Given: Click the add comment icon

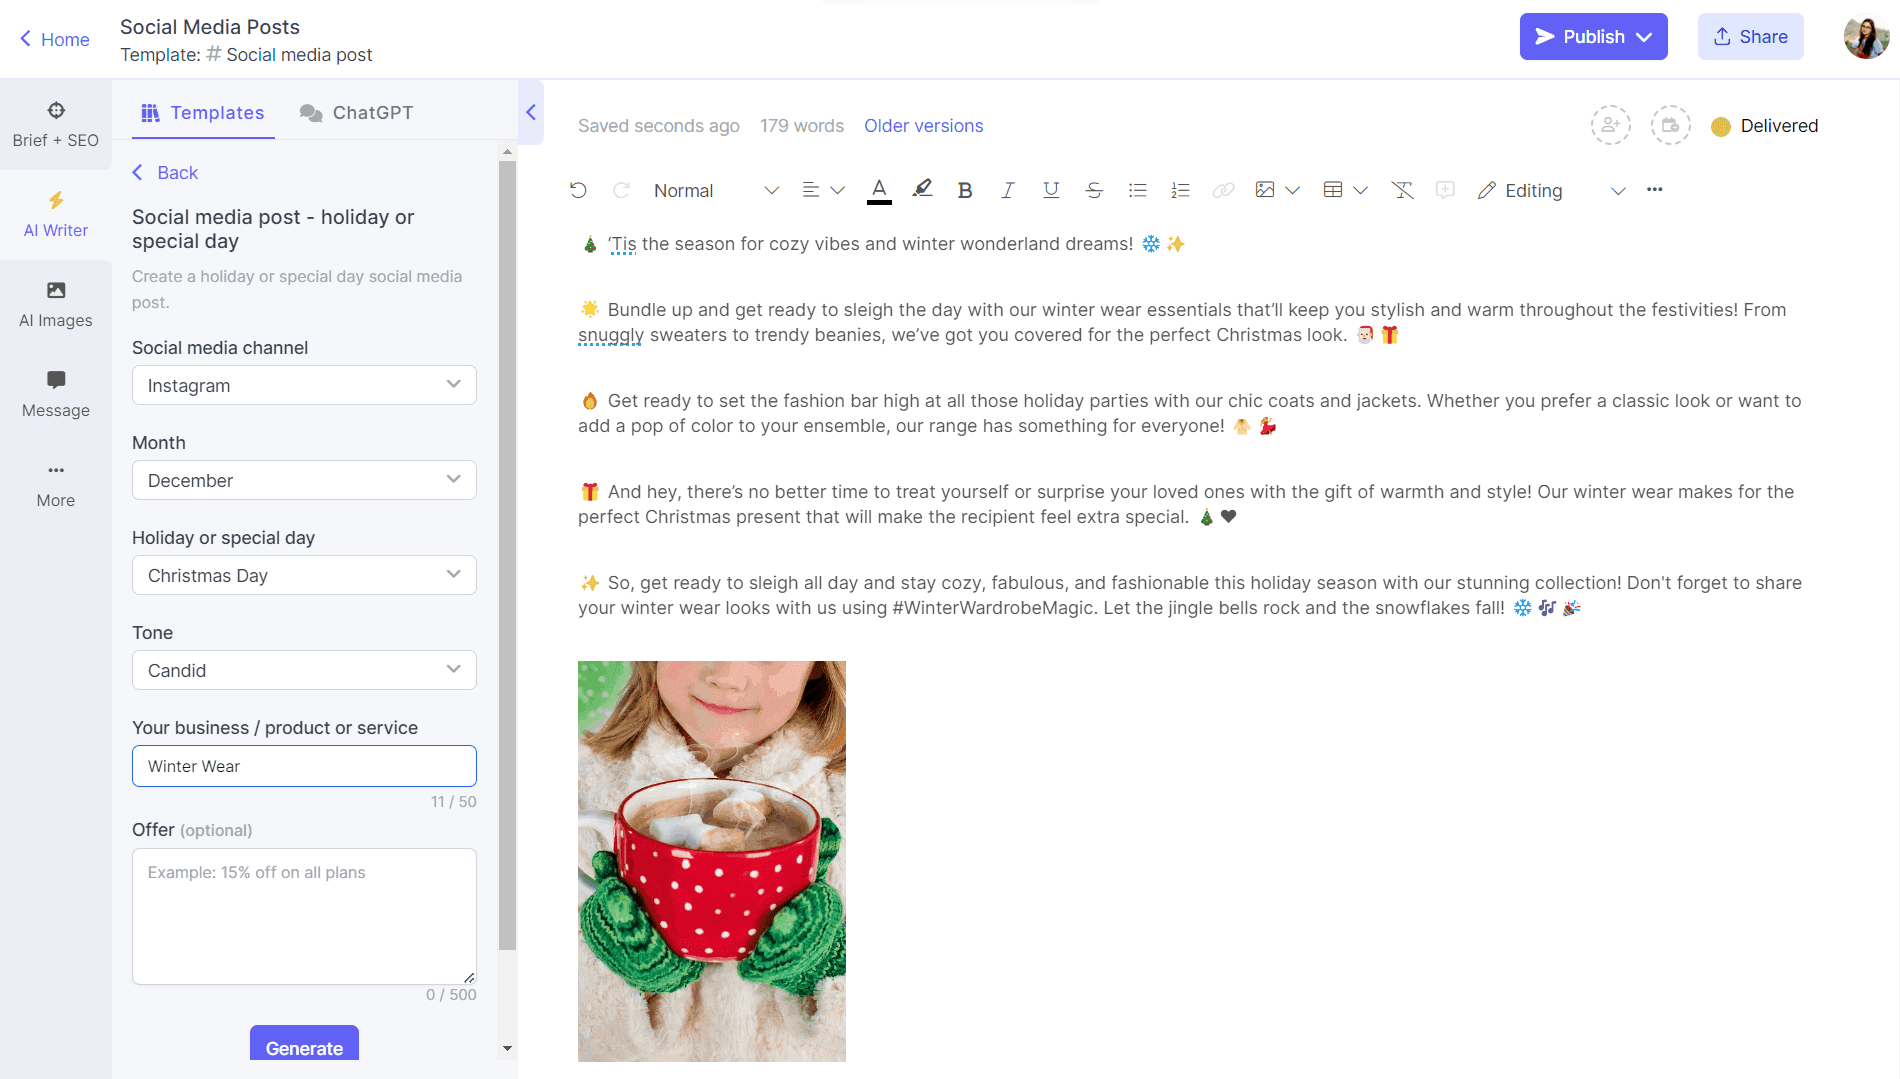Looking at the screenshot, I should point(1445,190).
